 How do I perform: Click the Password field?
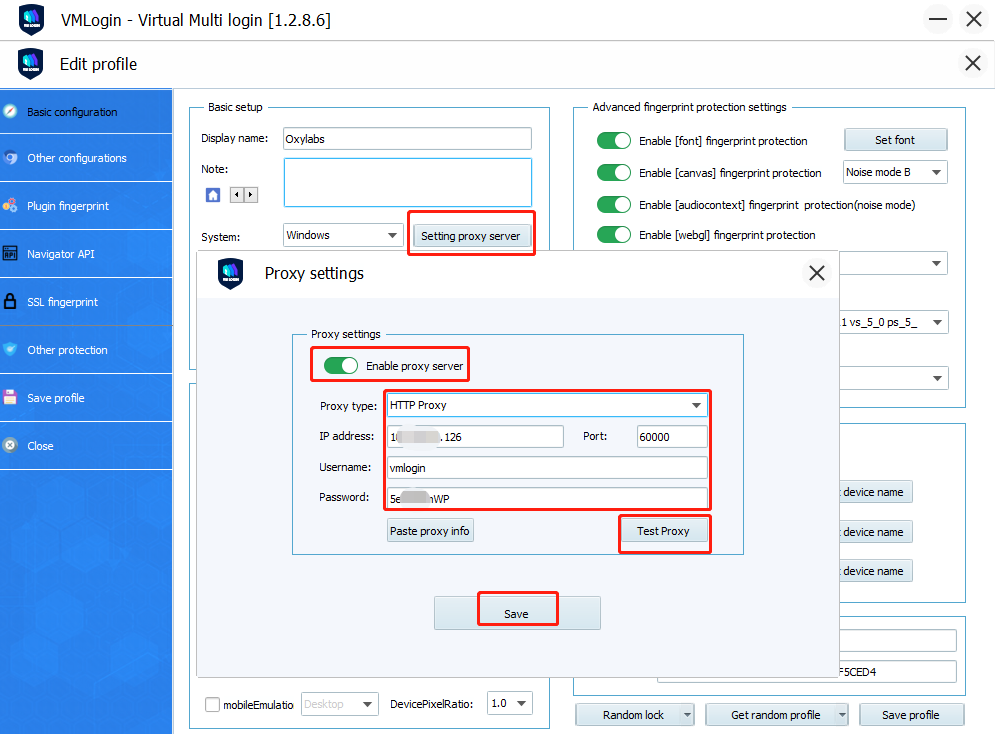547,498
